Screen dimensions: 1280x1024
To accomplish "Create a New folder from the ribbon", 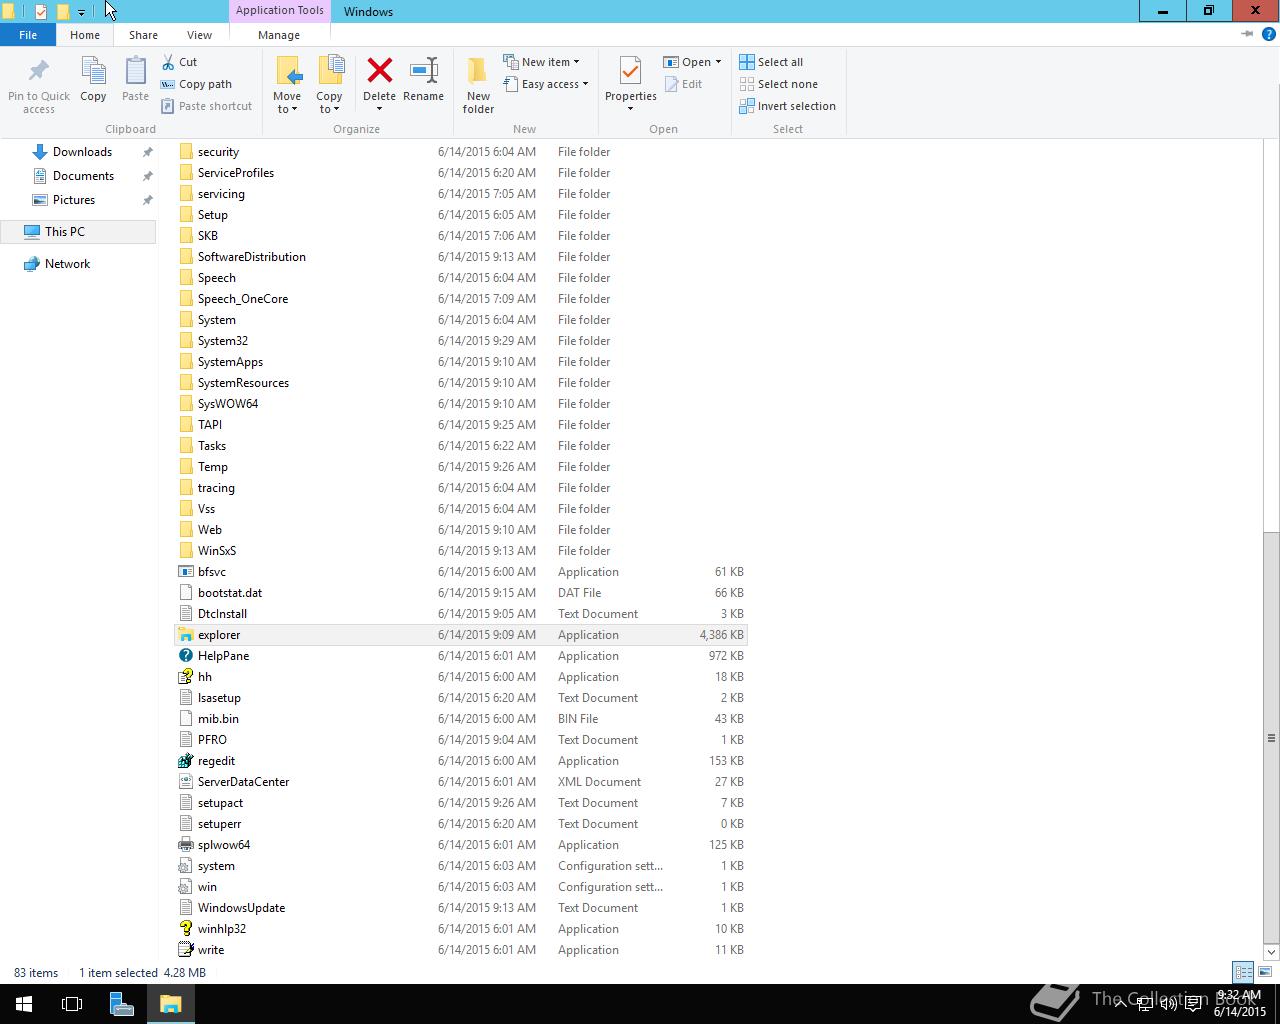I will 478,84.
